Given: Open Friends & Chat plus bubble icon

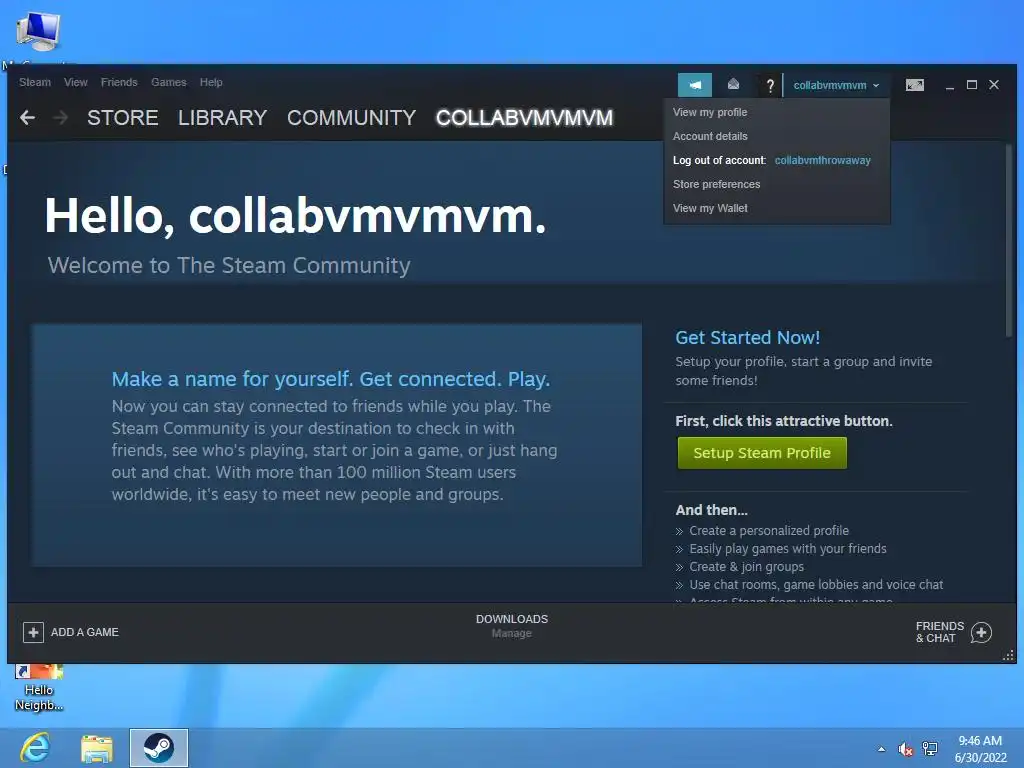Looking at the screenshot, I should [x=981, y=632].
